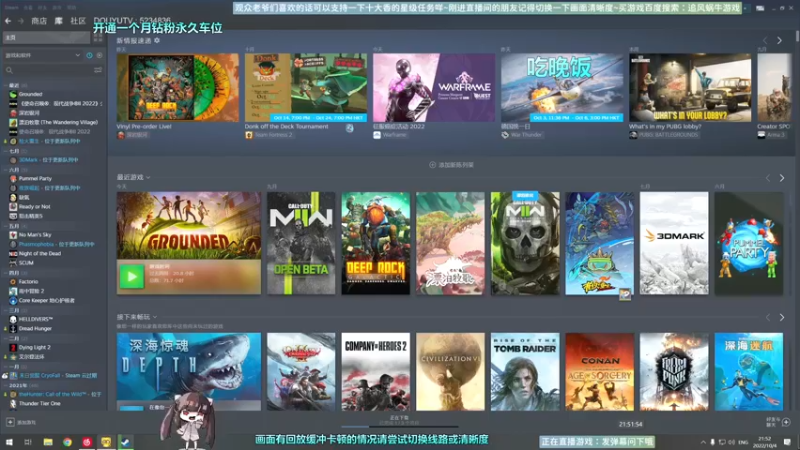This screenshot has width=800, height=450.
Task: Open the 库 library tab
Action: pyautogui.click(x=58, y=21)
